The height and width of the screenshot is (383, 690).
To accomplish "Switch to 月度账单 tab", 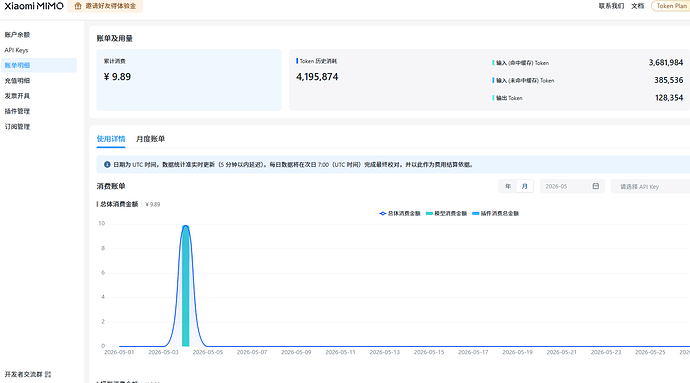I will pyautogui.click(x=150, y=139).
